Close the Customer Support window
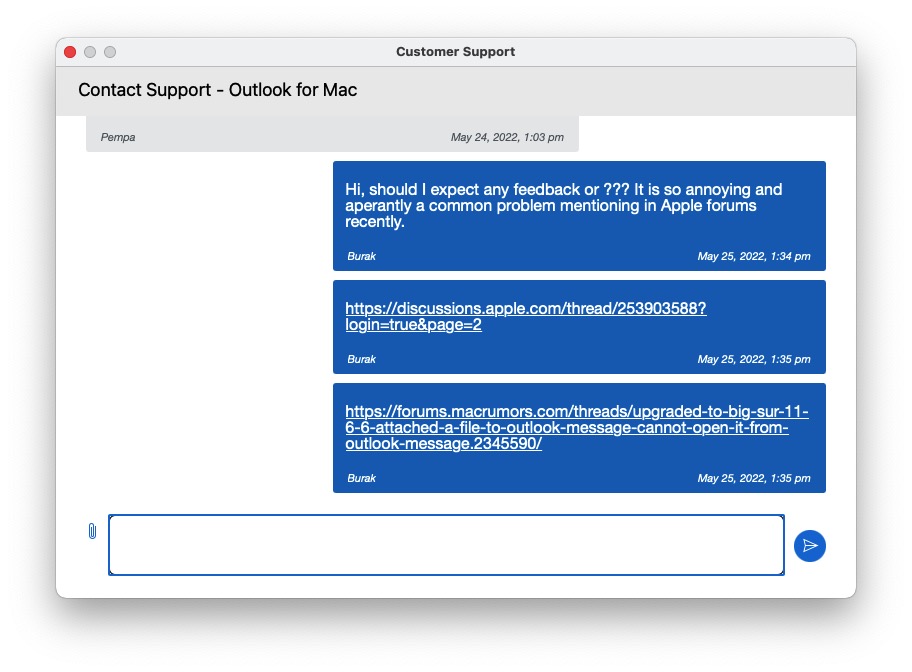The image size is (912, 672). 70,52
